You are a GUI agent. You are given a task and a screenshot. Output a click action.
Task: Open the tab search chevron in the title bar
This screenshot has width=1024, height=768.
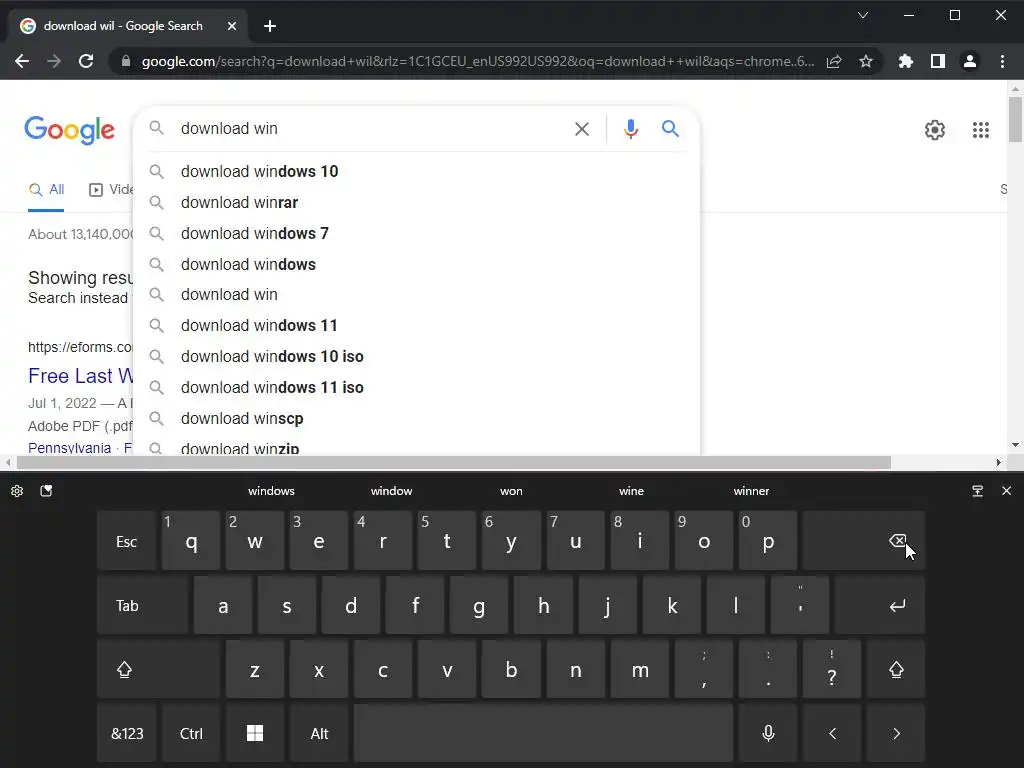(863, 15)
